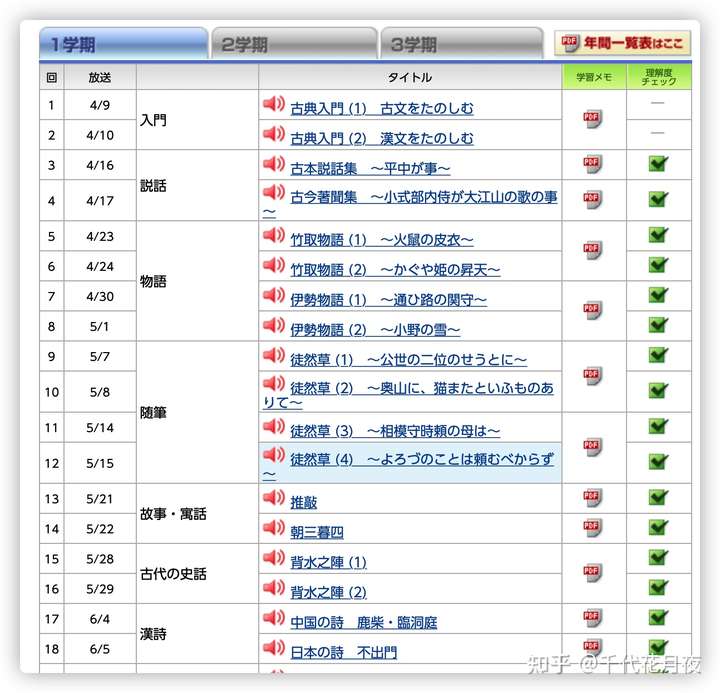Image resolution: width=720 pixels, height=693 pixels.
Task: Open comprehension check for 徒然草 (1)
Action: point(658,355)
